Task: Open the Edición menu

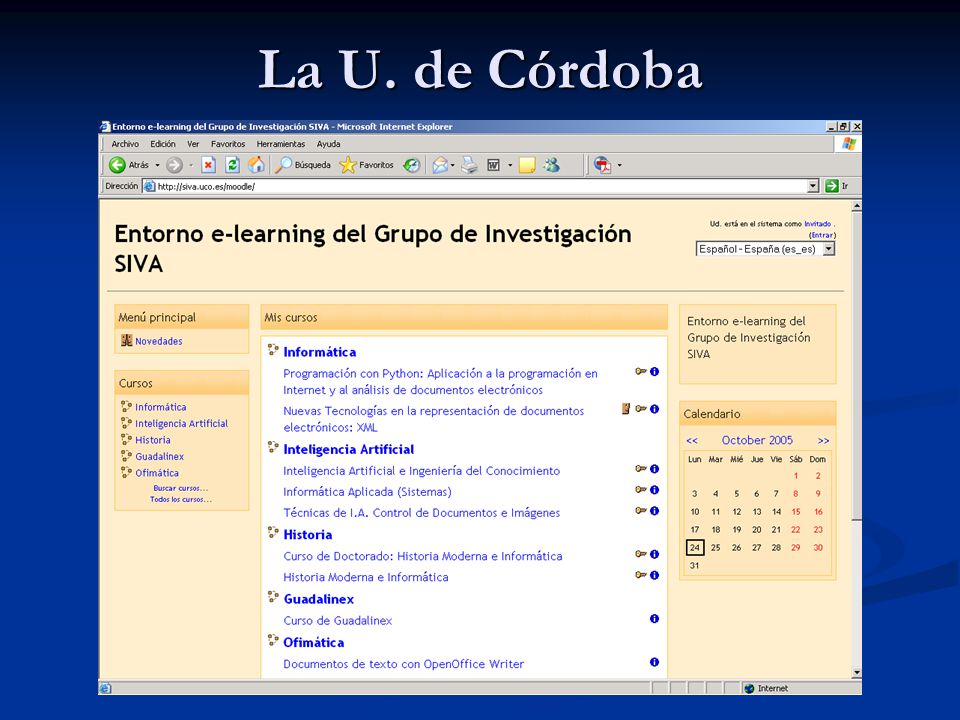Action: click(x=163, y=144)
